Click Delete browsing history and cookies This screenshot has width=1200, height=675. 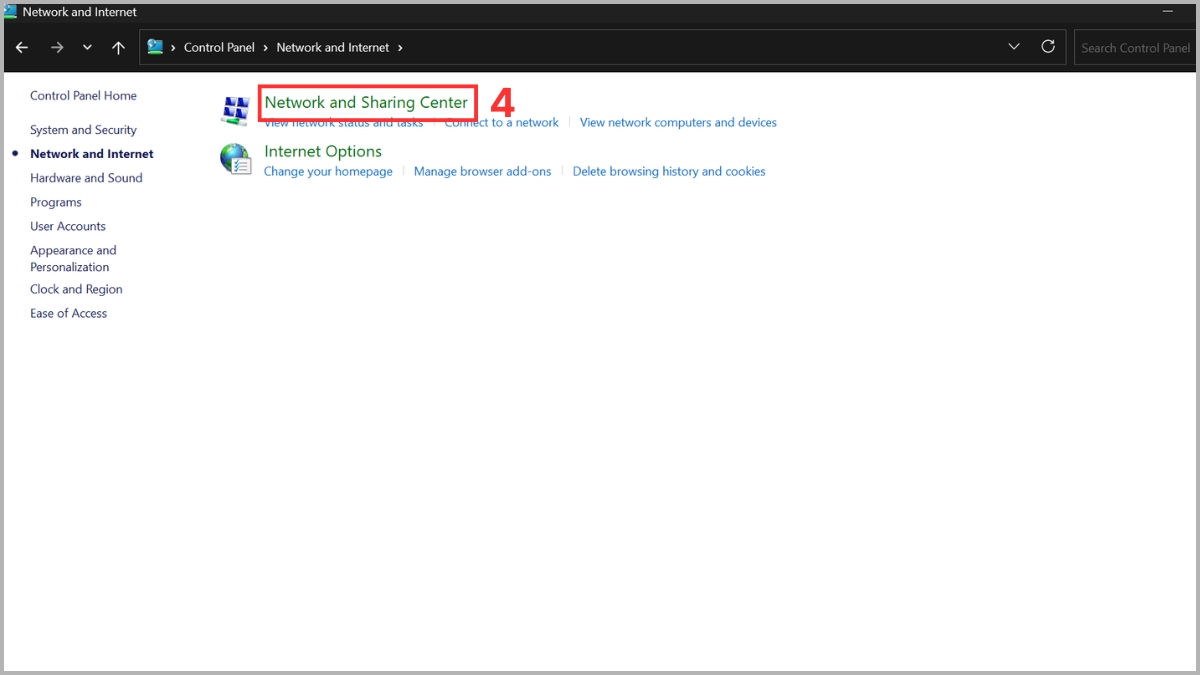[x=669, y=171]
